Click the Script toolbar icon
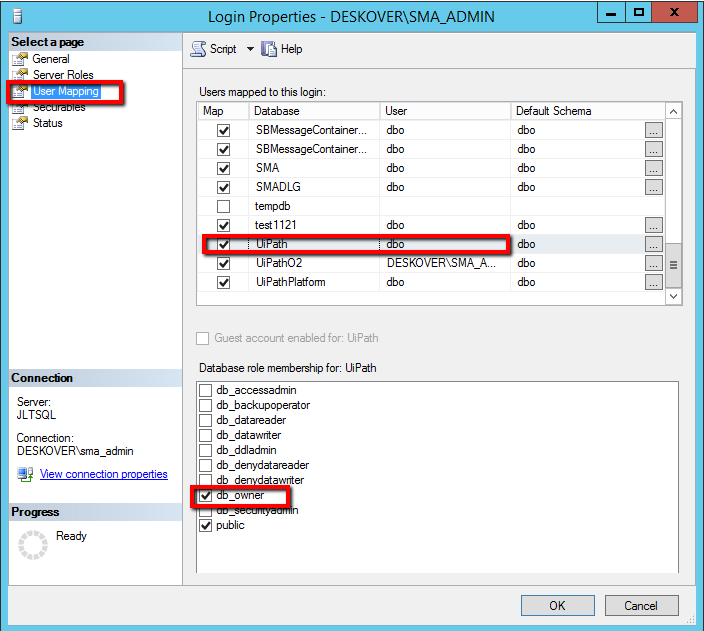 (x=198, y=49)
